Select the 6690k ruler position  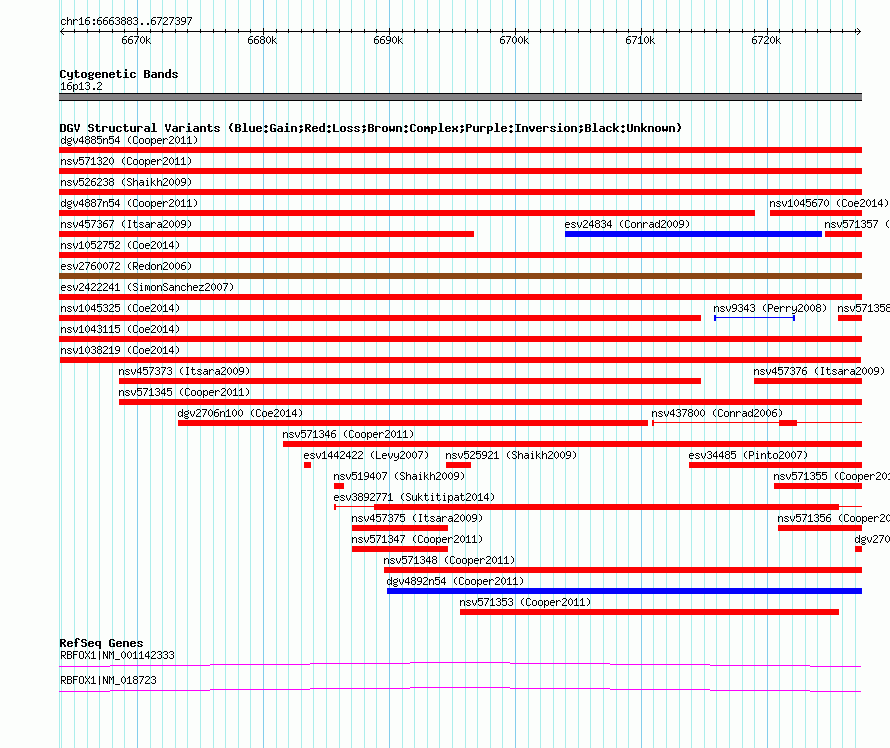pos(388,40)
